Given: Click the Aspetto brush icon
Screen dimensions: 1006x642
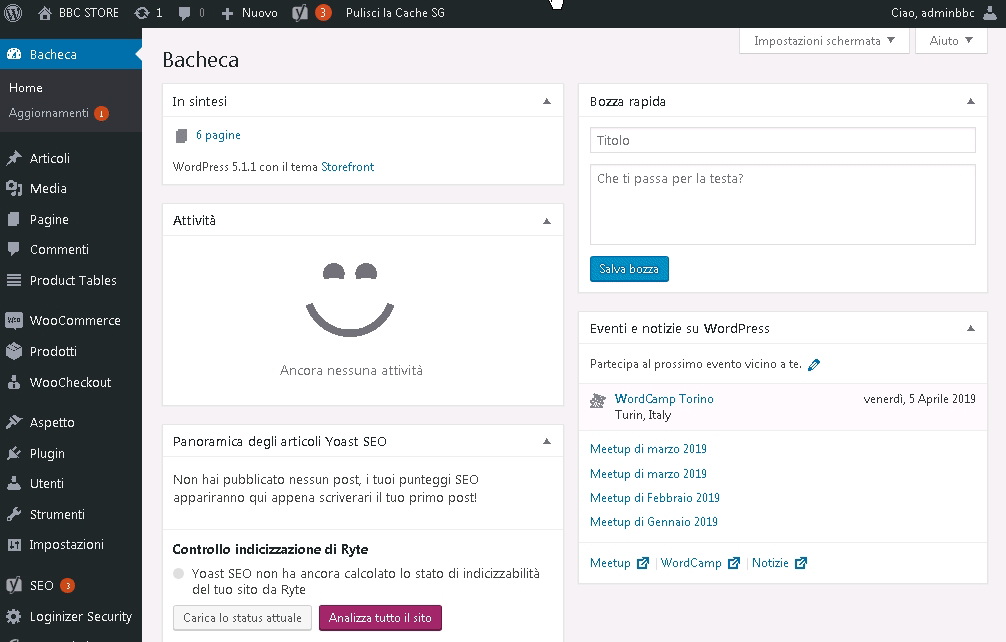Looking at the screenshot, I should [14, 422].
